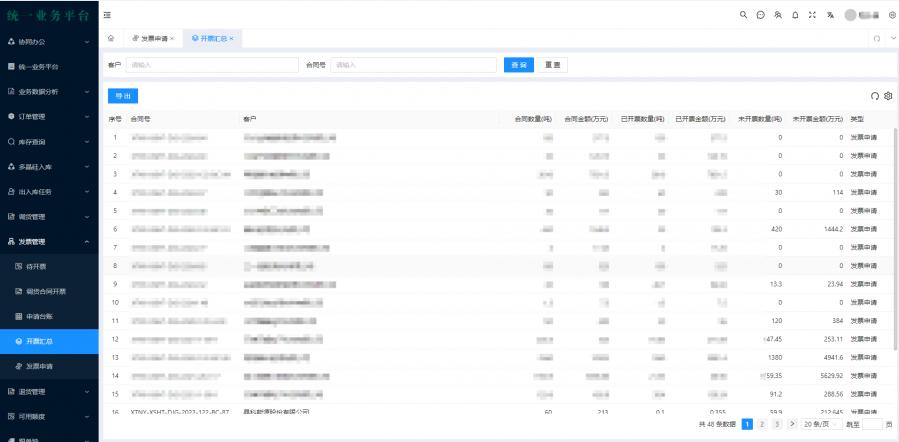The image size is (899, 442).
Task: Click the 导出 export button
Action: pos(122,96)
